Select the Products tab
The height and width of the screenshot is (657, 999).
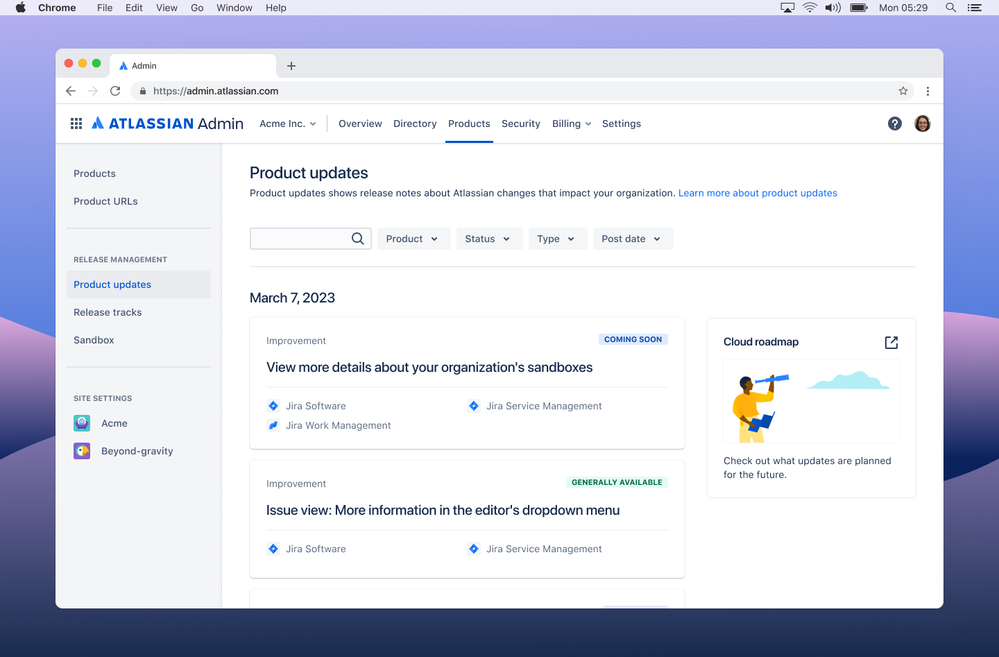pos(469,124)
